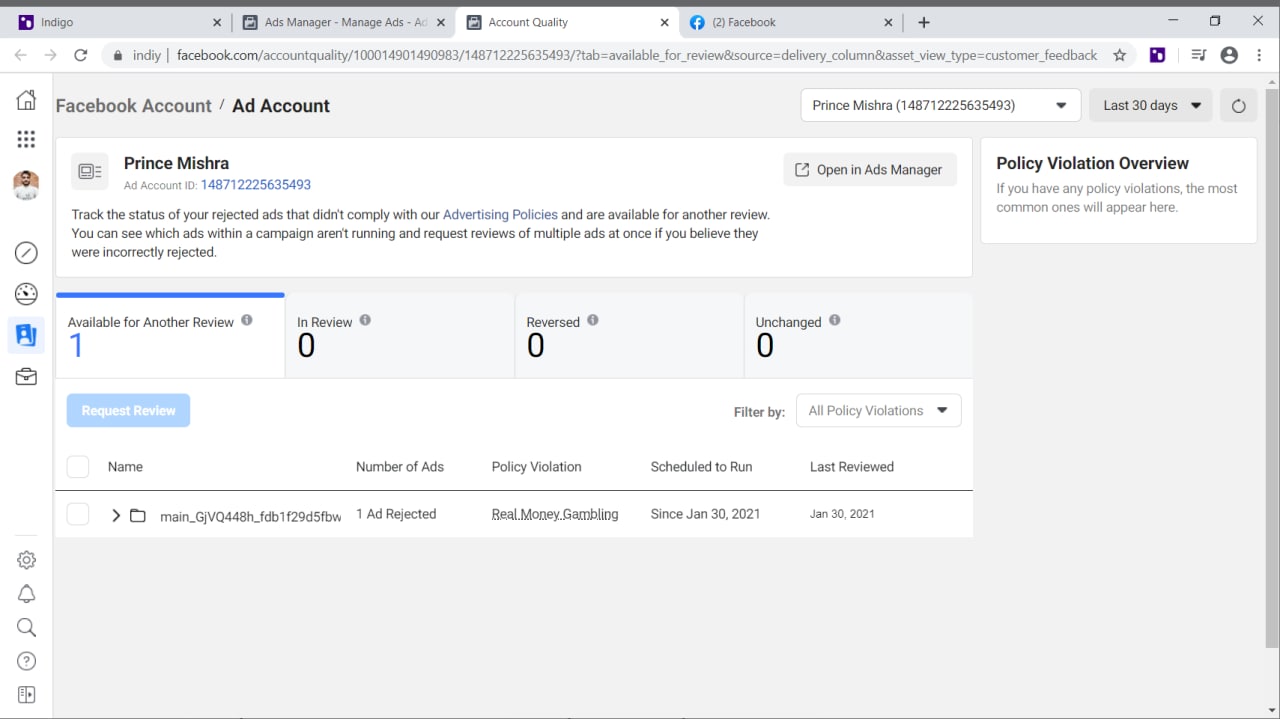
Task: Click the ad account ID 148712225635493 link
Action: click(256, 185)
